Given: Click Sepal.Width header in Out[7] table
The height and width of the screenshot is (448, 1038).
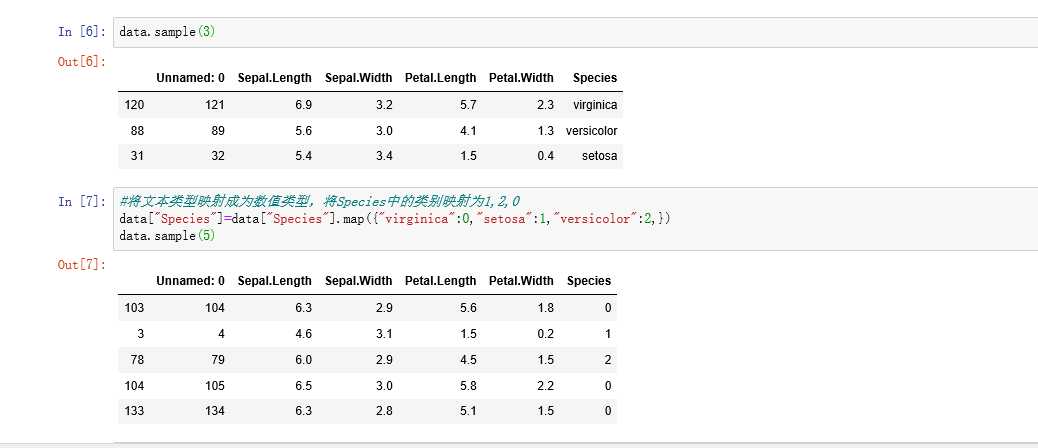Looking at the screenshot, I should coord(358,281).
